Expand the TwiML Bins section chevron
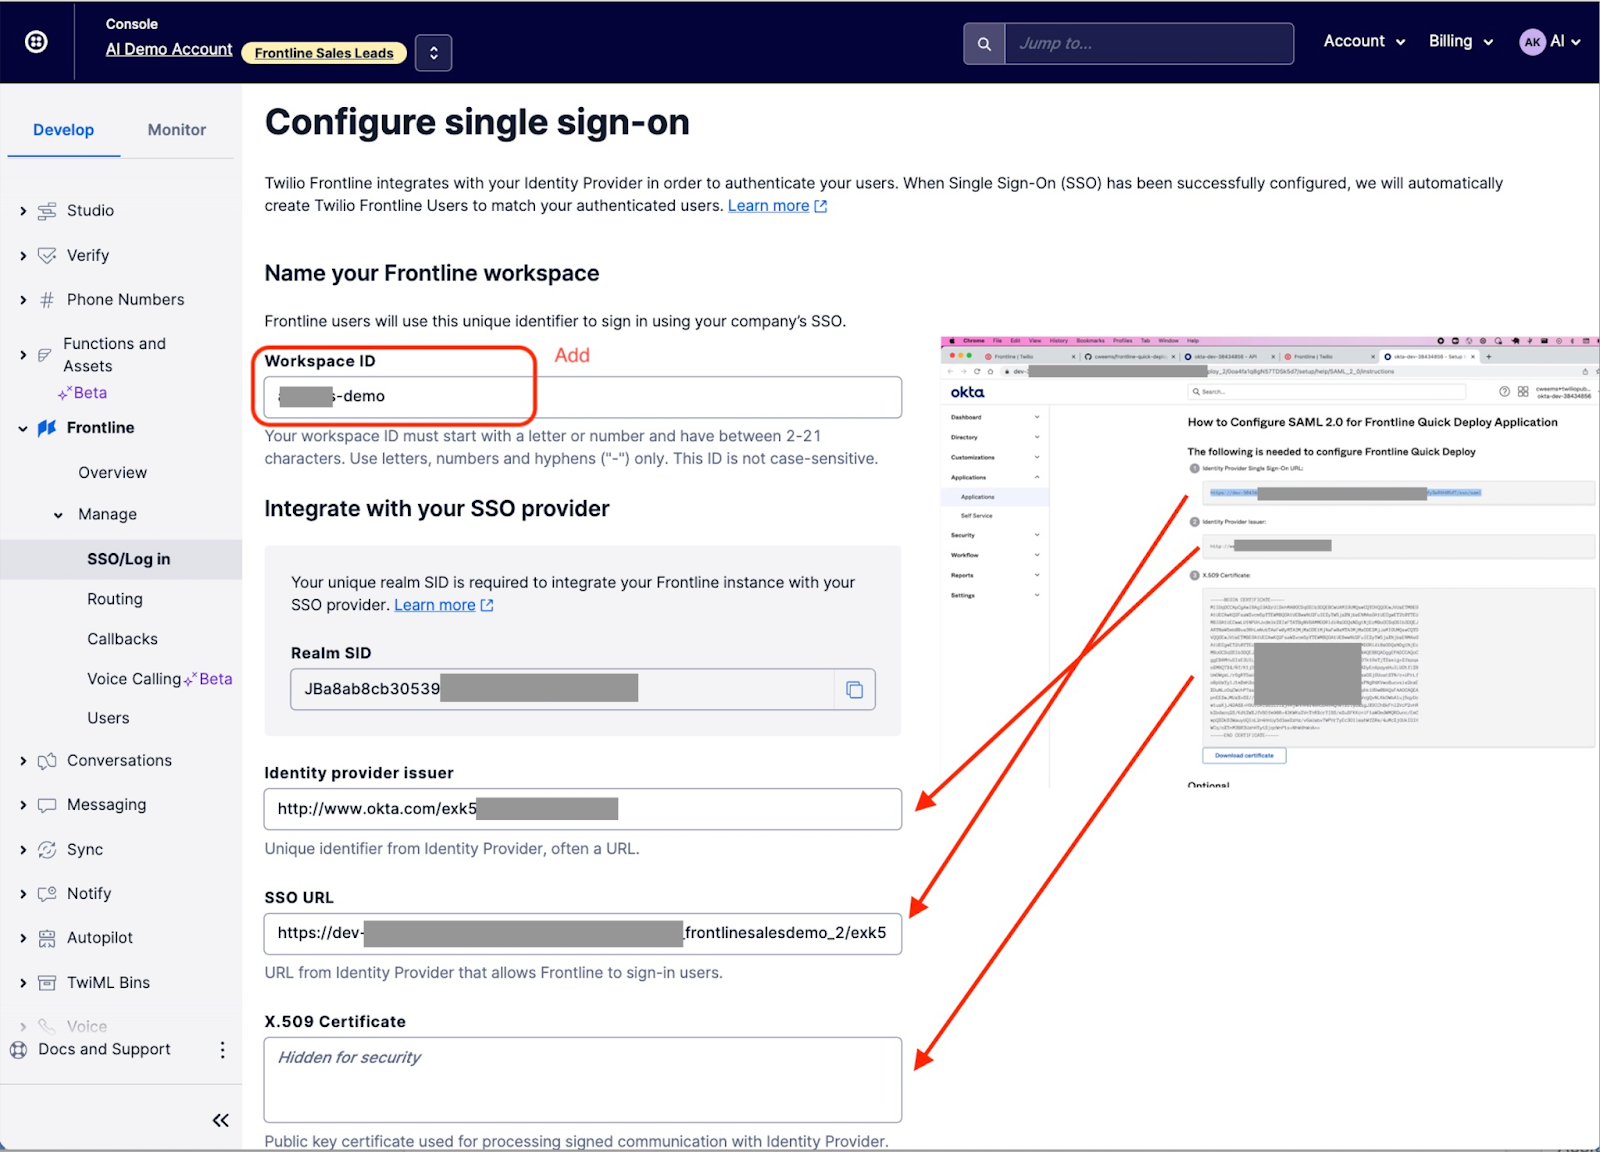Image resolution: width=1600 pixels, height=1152 pixels. [x=23, y=983]
